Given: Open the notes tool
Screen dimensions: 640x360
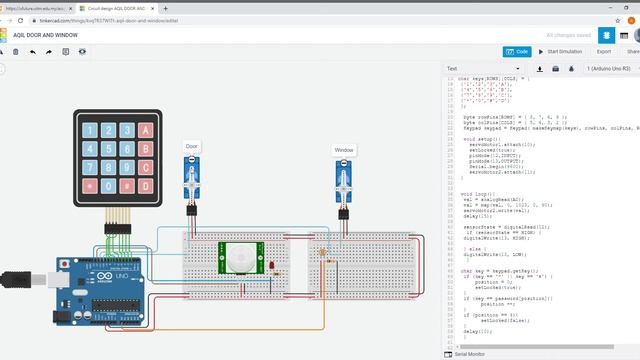Looking at the screenshot, I should [66, 52].
